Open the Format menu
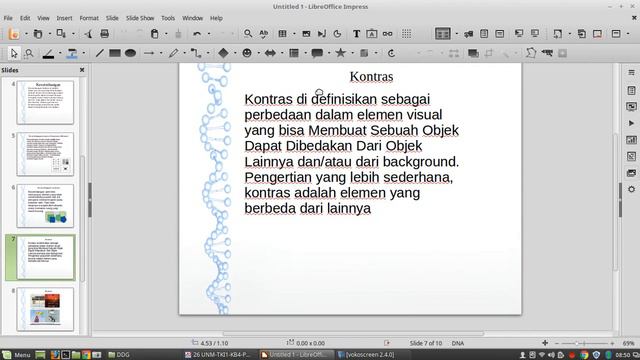 (x=89, y=18)
